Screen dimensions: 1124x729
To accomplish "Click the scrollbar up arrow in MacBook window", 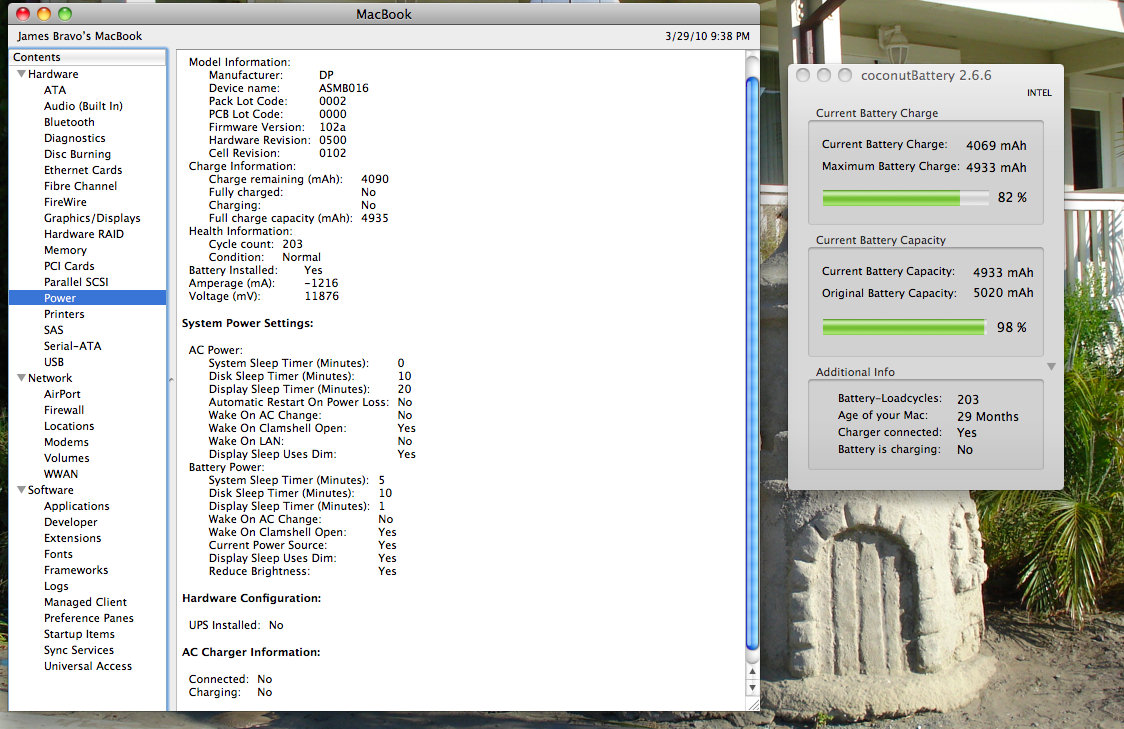I will pyautogui.click(x=752, y=672).
